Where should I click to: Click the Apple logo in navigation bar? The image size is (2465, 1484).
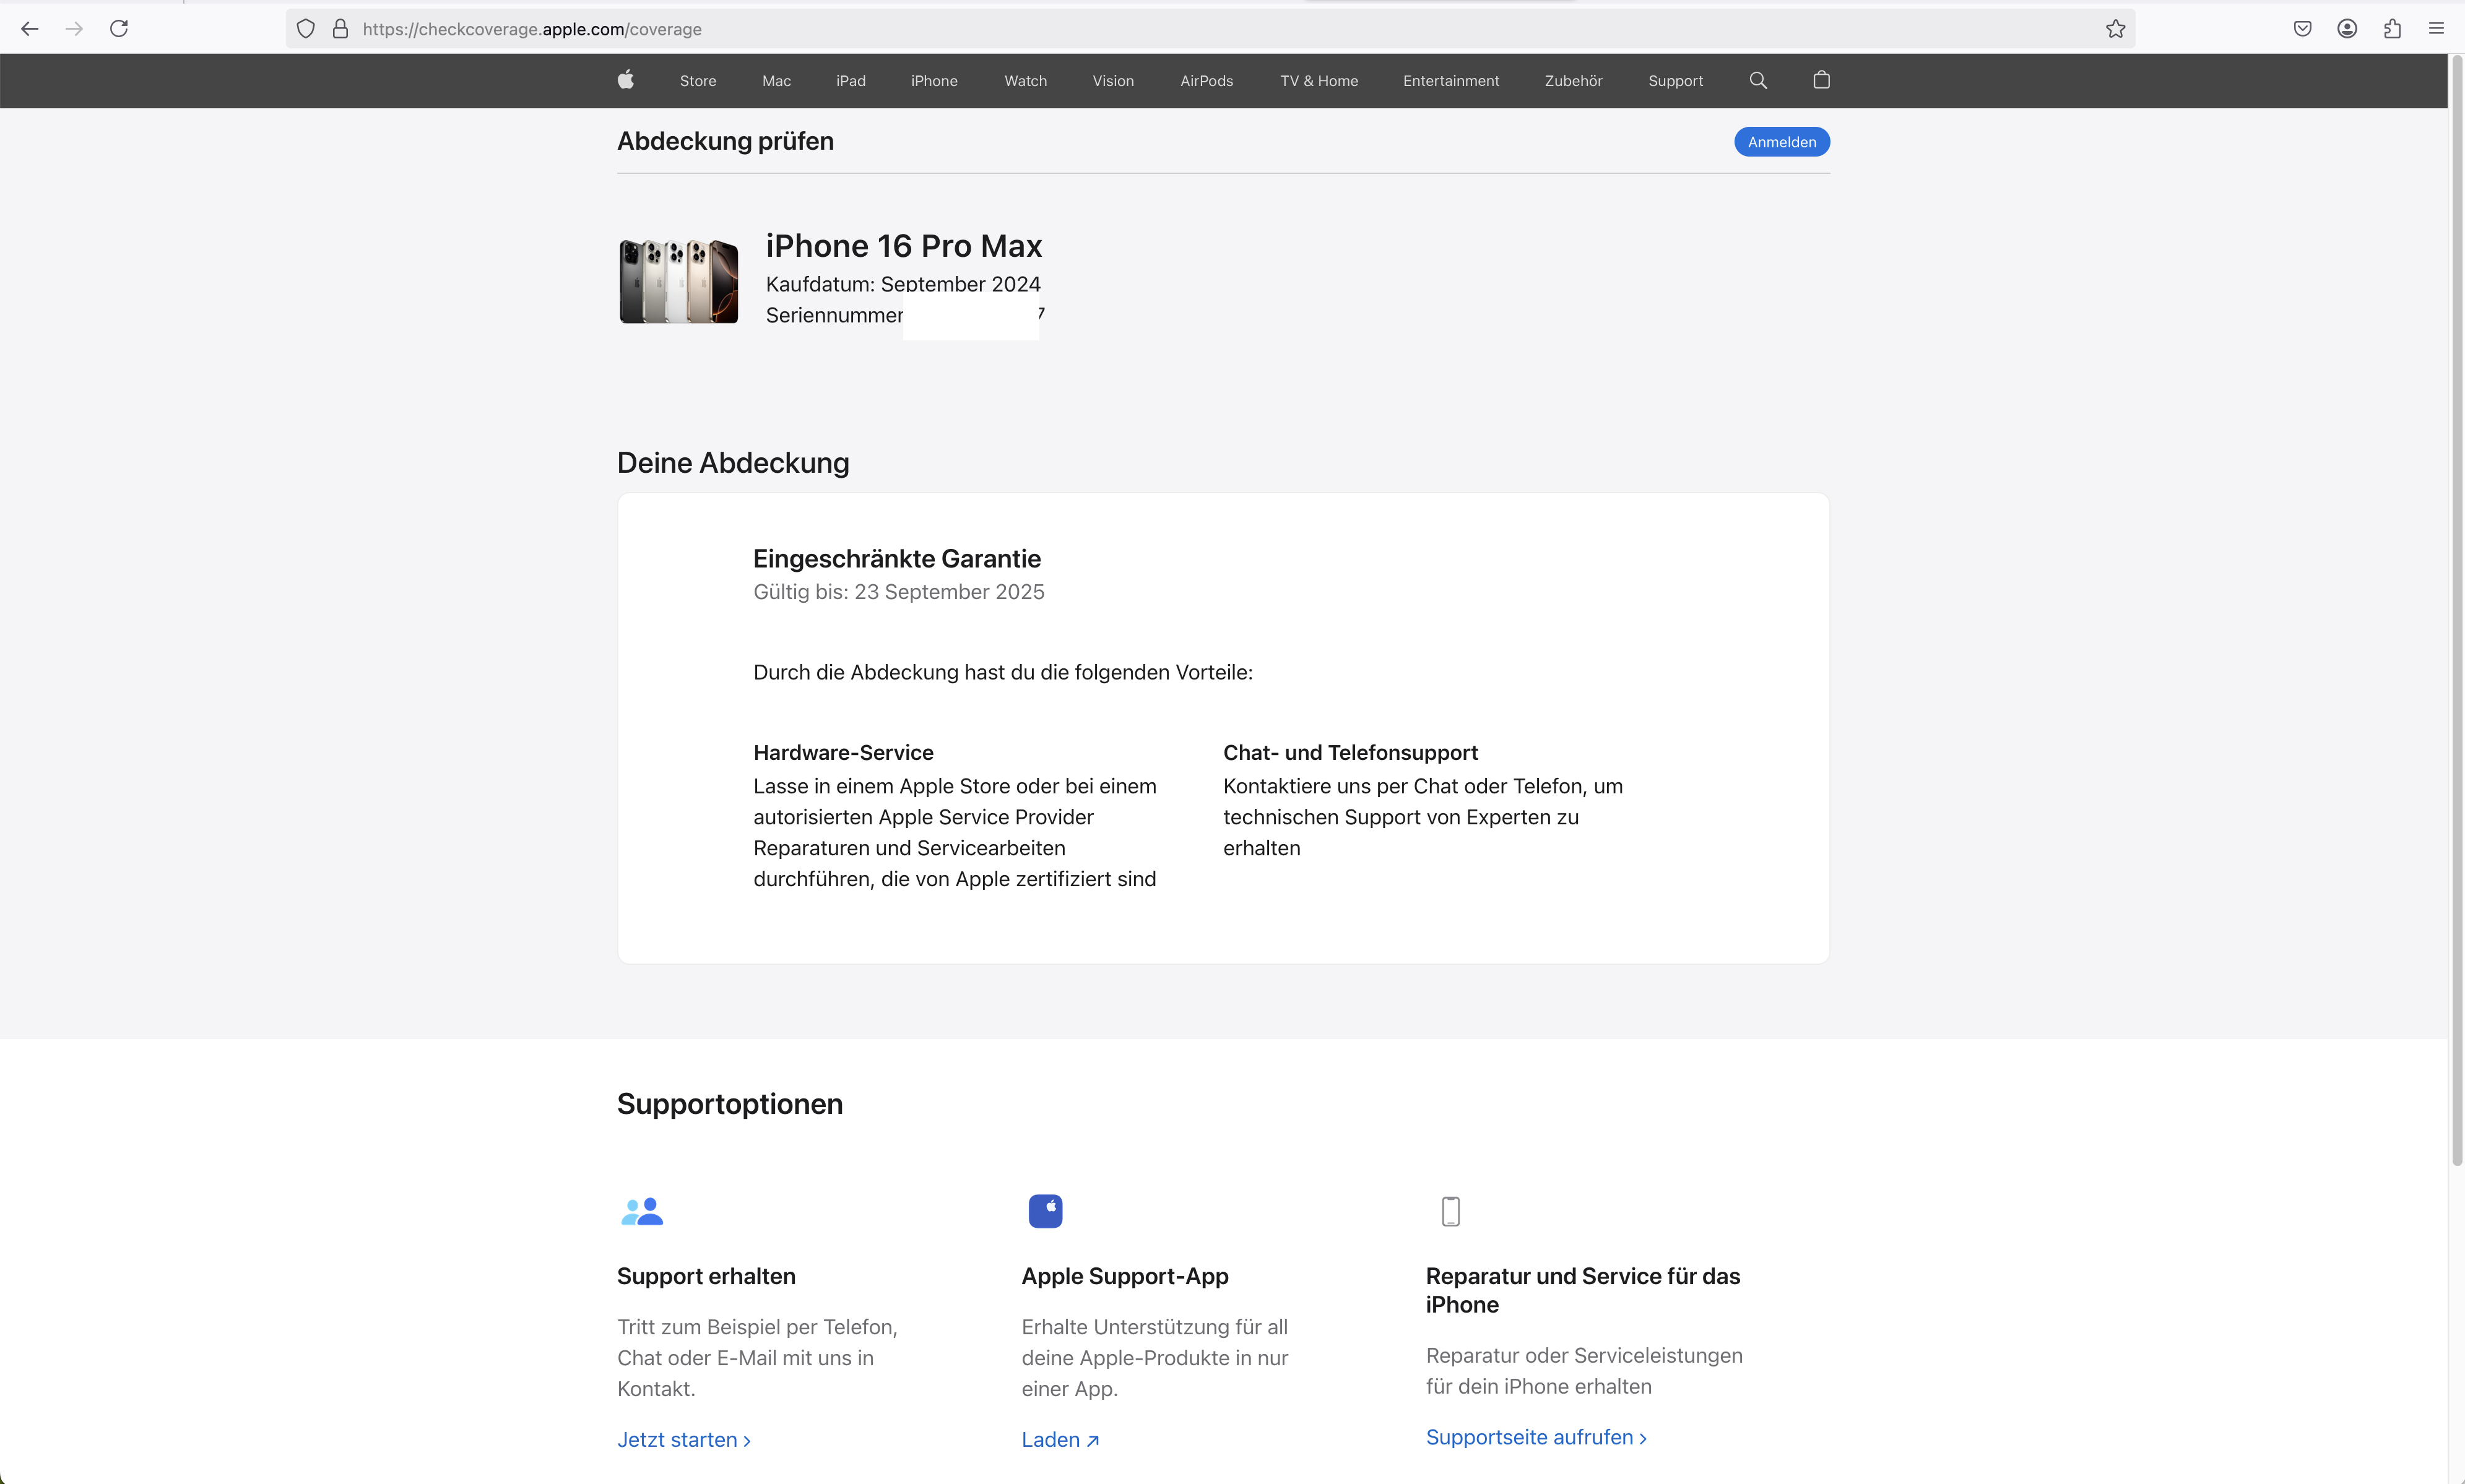625,80
